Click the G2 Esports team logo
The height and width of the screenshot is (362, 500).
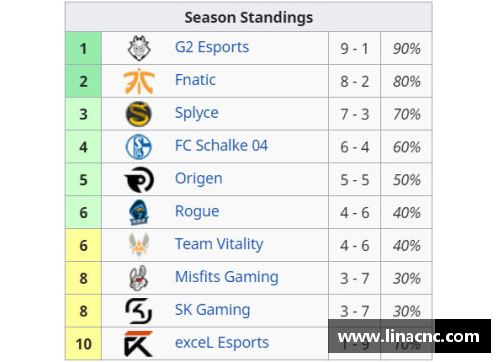pyautogui.click(x=139, y=48)
